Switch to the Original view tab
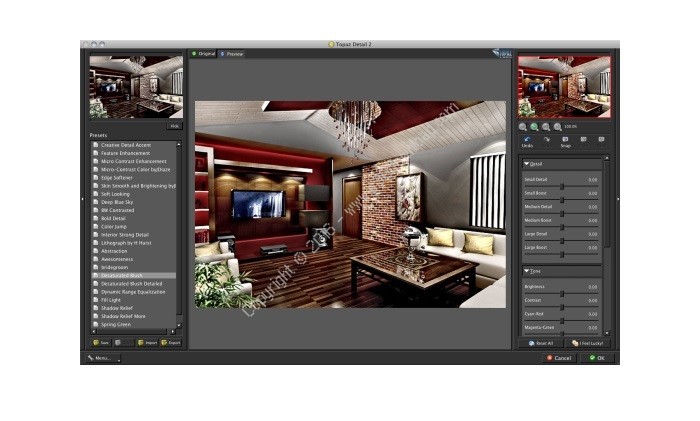 tap(204, 54)
